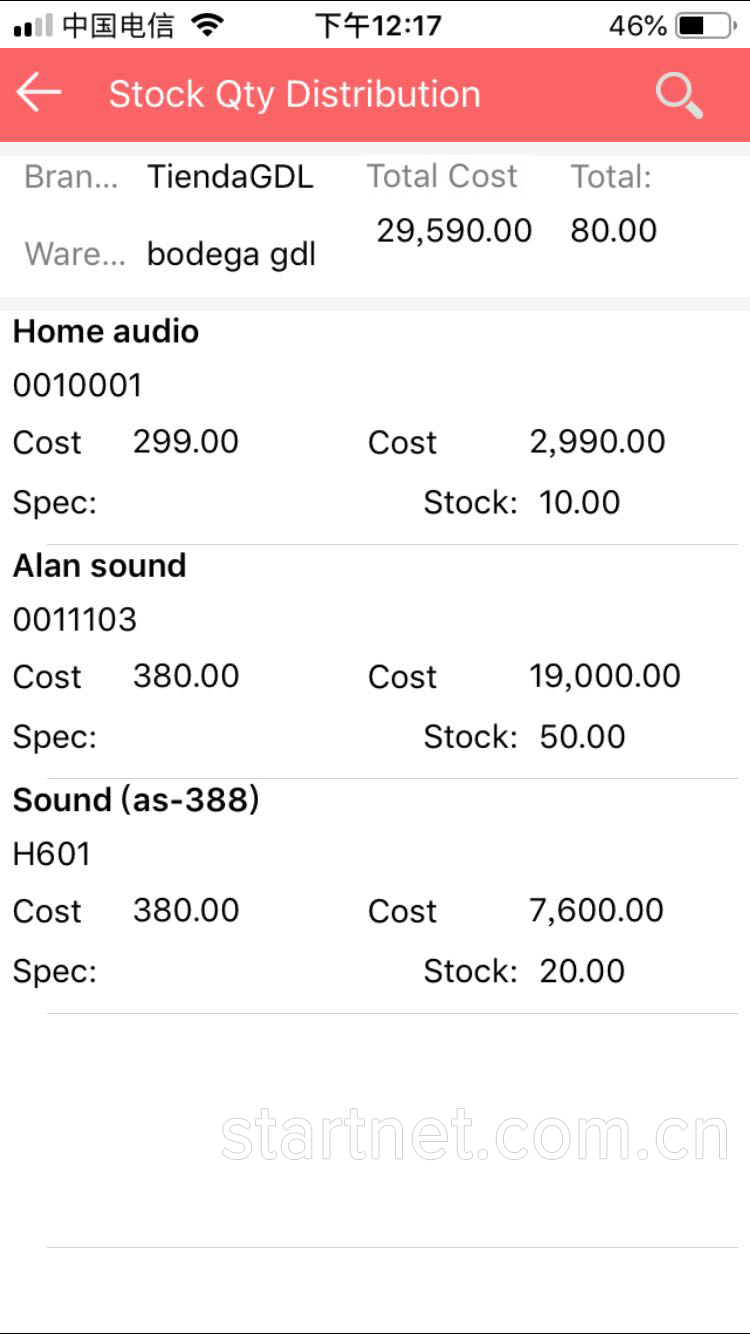The image size is (750, 1334).
Task: Tap item code 0011103
Action: [x=75, y=620]
